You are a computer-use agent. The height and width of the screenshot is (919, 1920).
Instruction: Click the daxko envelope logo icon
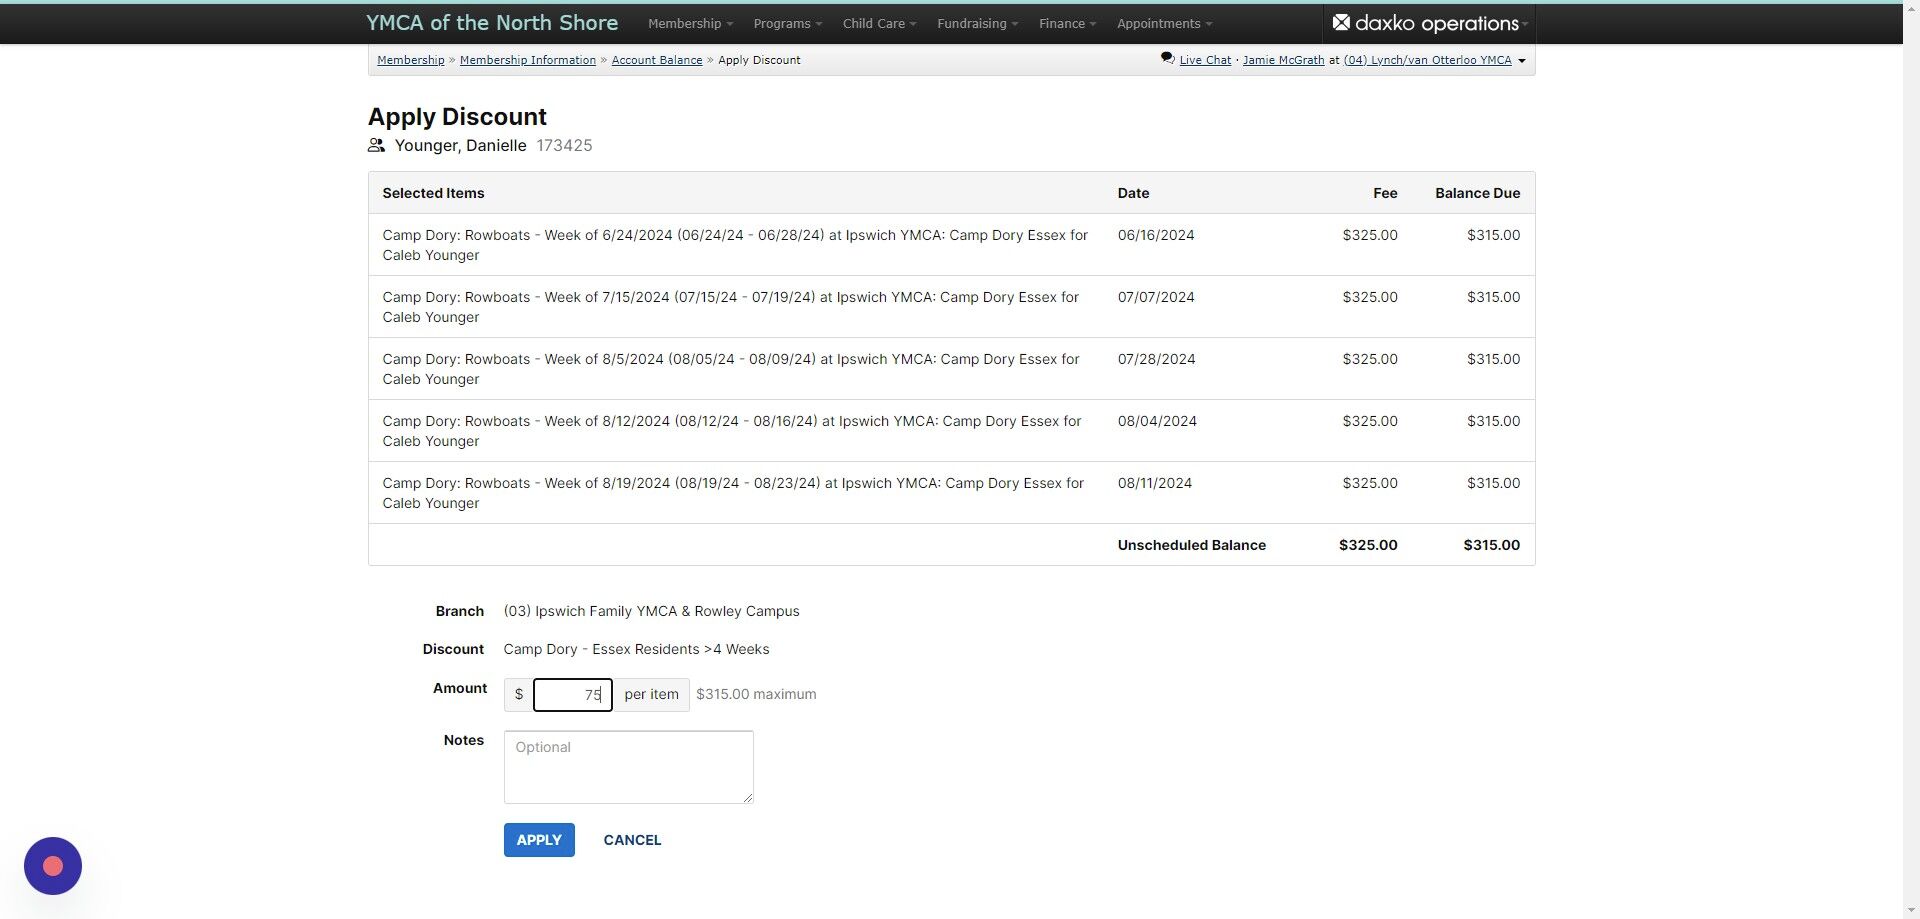pos(1341,23)
